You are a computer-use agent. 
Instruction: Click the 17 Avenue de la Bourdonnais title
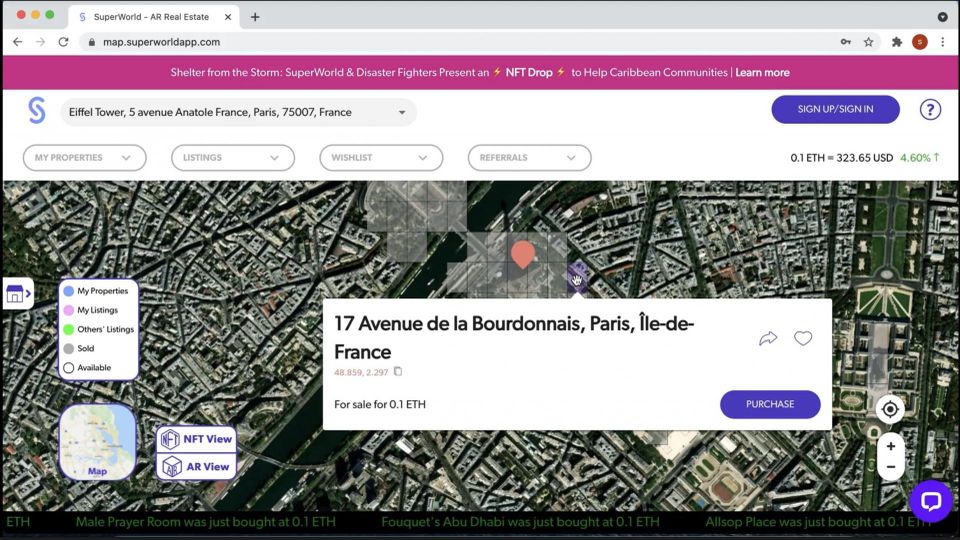click(x=514, y=337)
